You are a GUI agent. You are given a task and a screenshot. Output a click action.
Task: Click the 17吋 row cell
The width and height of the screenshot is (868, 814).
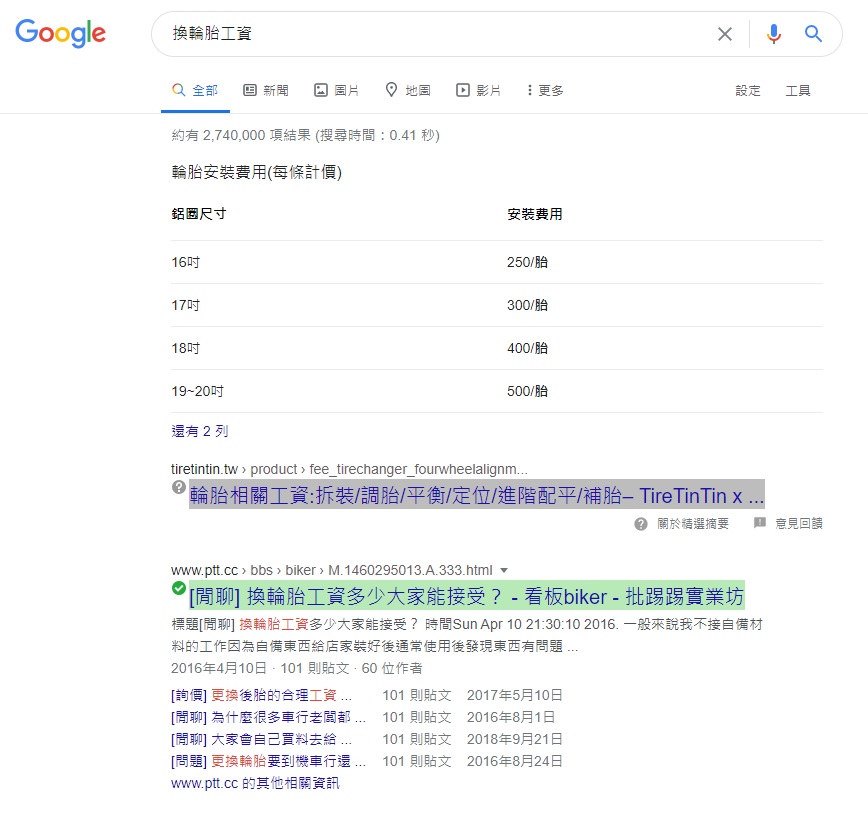click(x=185, y=305)
